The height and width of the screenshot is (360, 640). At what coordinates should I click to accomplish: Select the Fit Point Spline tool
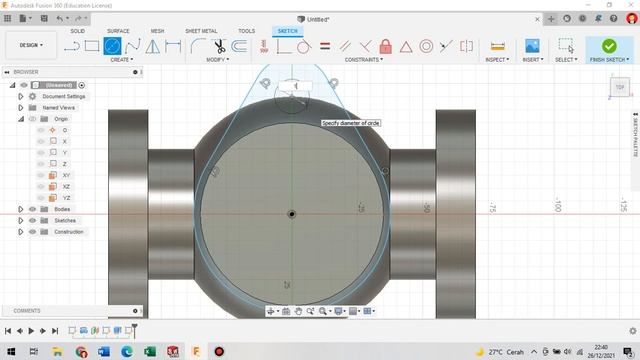click(133, 46)
